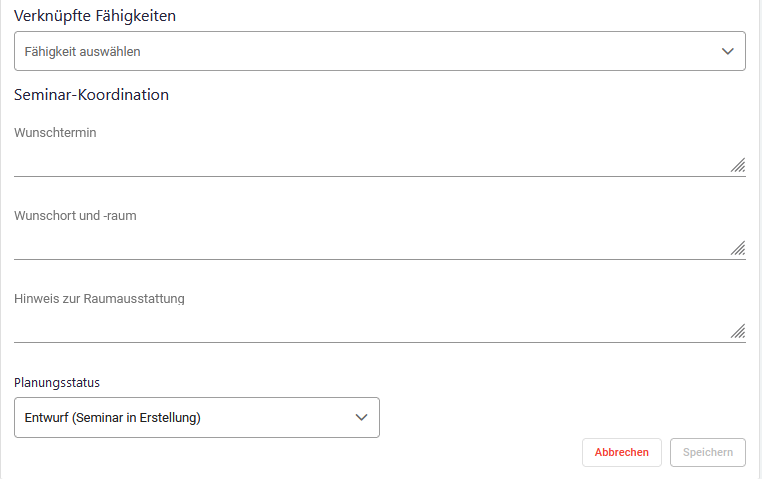Click the Planungsstatus label text
762x479 pixels.
pos(57,382)
